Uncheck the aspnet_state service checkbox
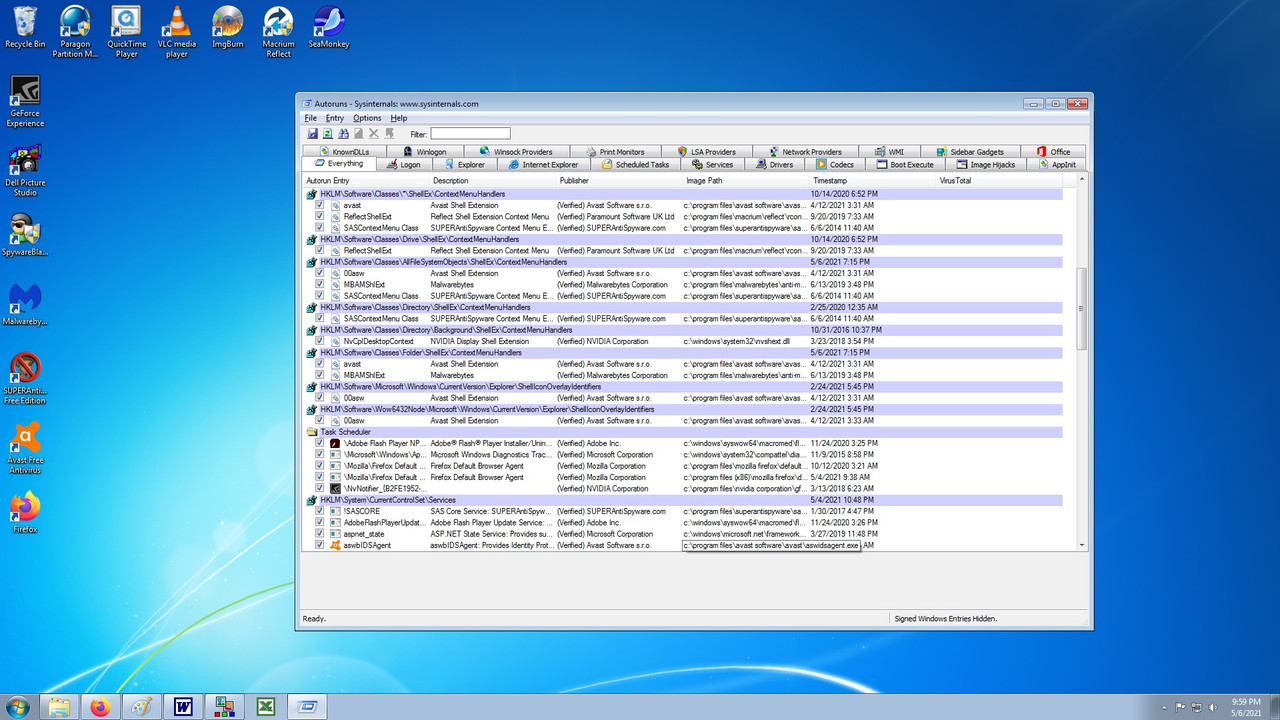 pos(320,534)
